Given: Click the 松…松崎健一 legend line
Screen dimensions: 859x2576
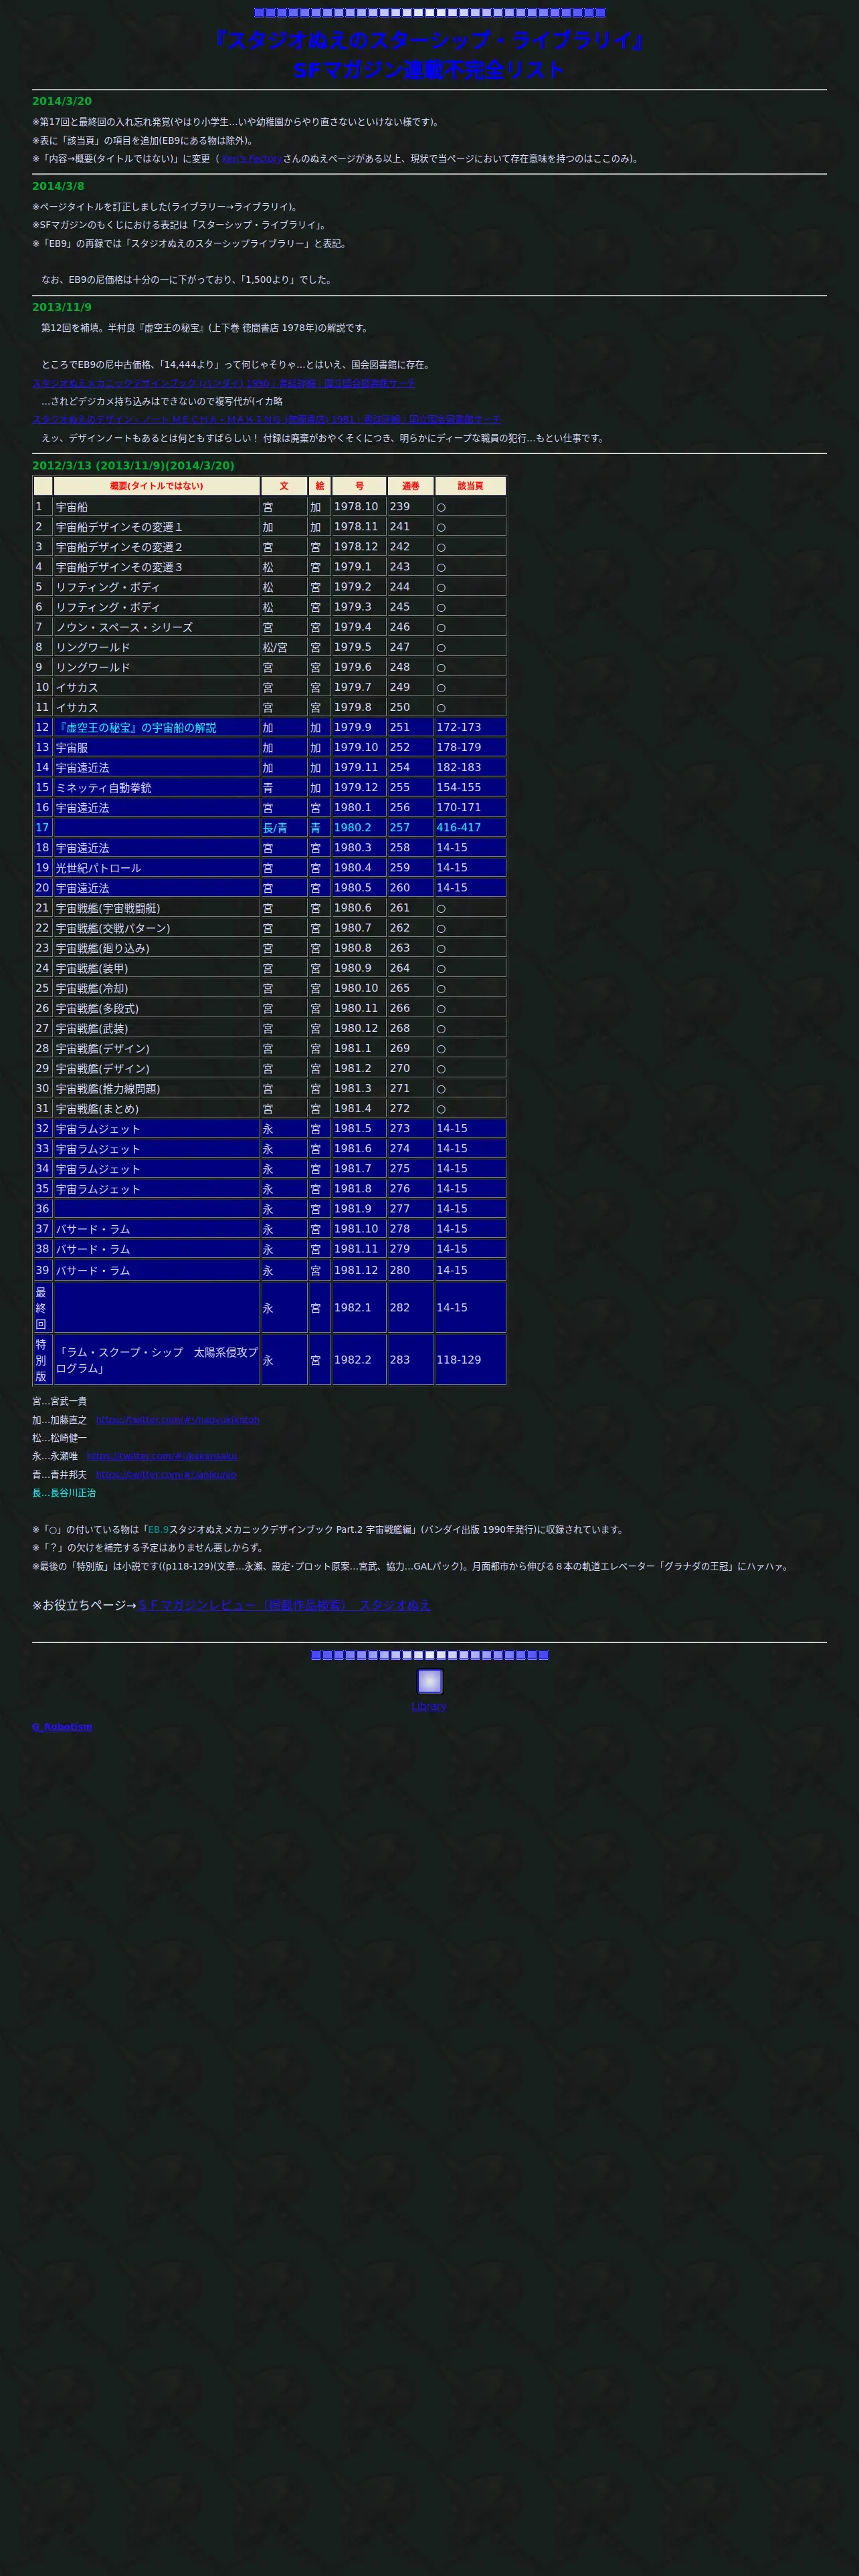Looking at the screenshot, I should [x=59, y=1438].
